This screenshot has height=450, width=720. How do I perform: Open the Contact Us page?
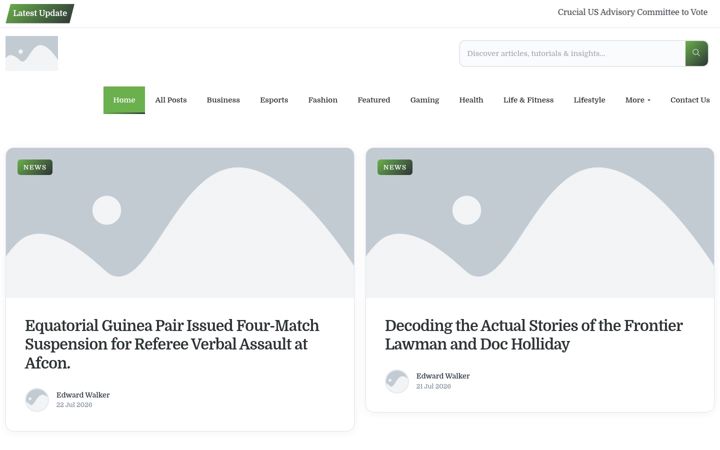690,100
